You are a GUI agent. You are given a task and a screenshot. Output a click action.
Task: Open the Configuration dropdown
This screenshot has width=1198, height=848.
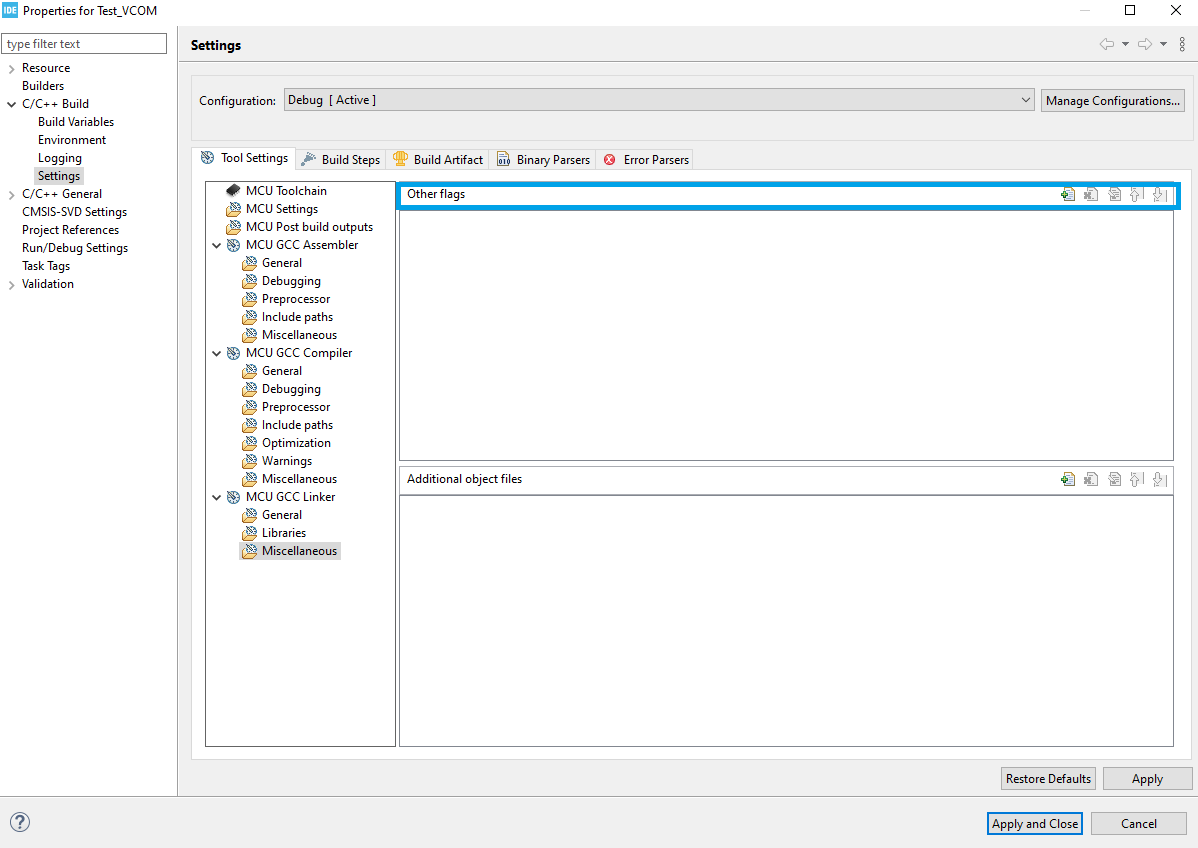(1025, 99)
